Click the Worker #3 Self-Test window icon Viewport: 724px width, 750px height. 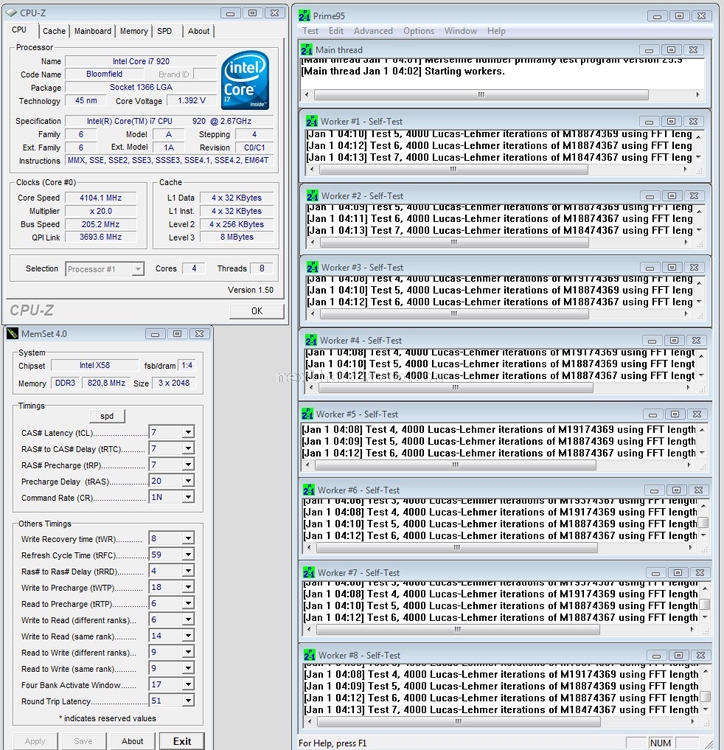pos(312,267)
